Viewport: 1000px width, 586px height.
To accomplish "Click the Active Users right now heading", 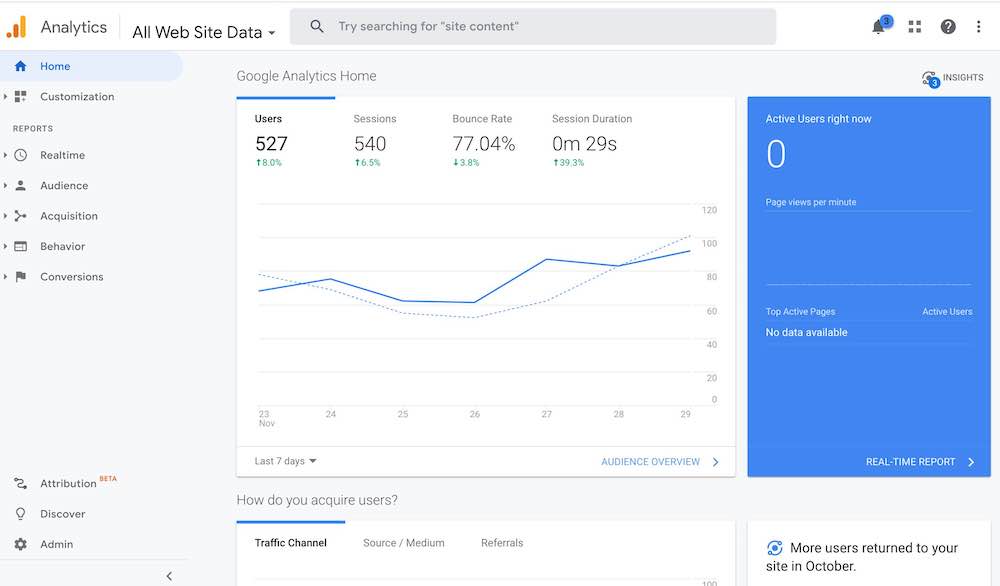I will click(818, 119).
